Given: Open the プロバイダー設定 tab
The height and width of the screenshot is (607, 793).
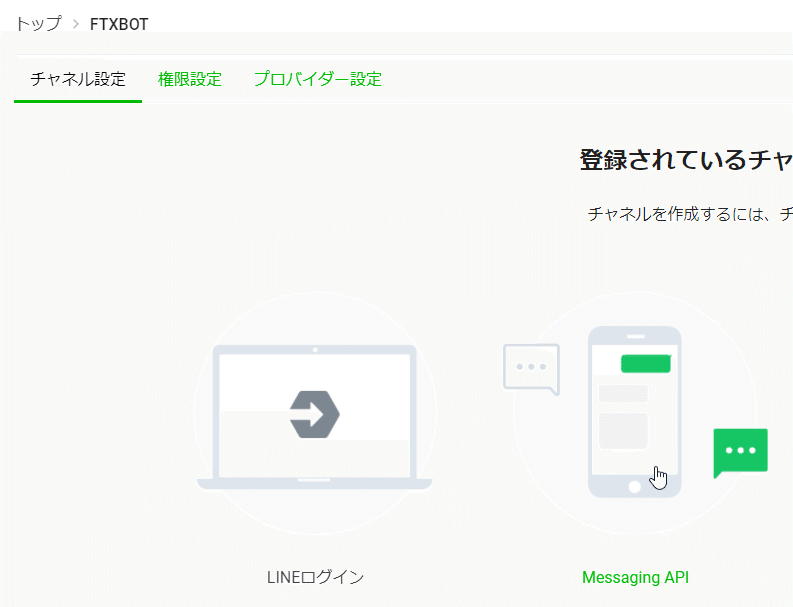Looking at the screenshot, I should pos(318,79).
